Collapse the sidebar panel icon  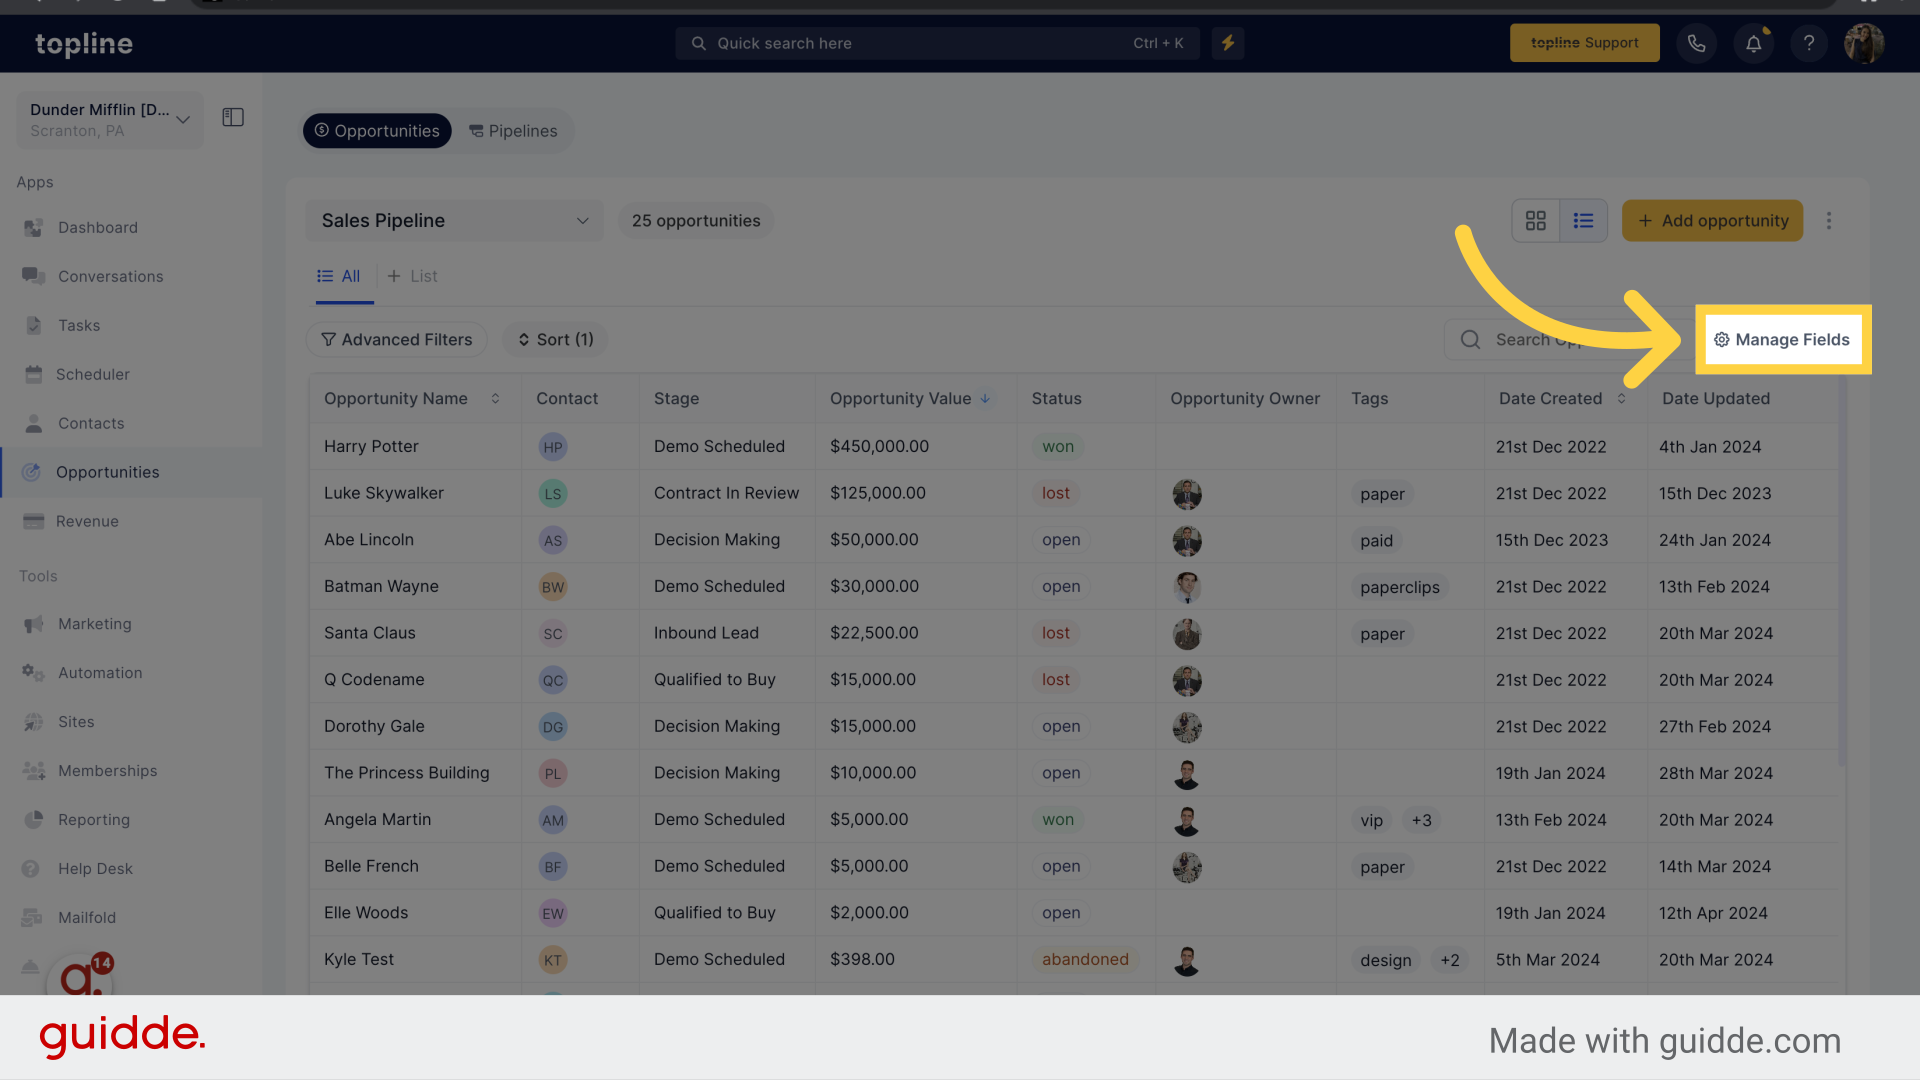[233, 118]
